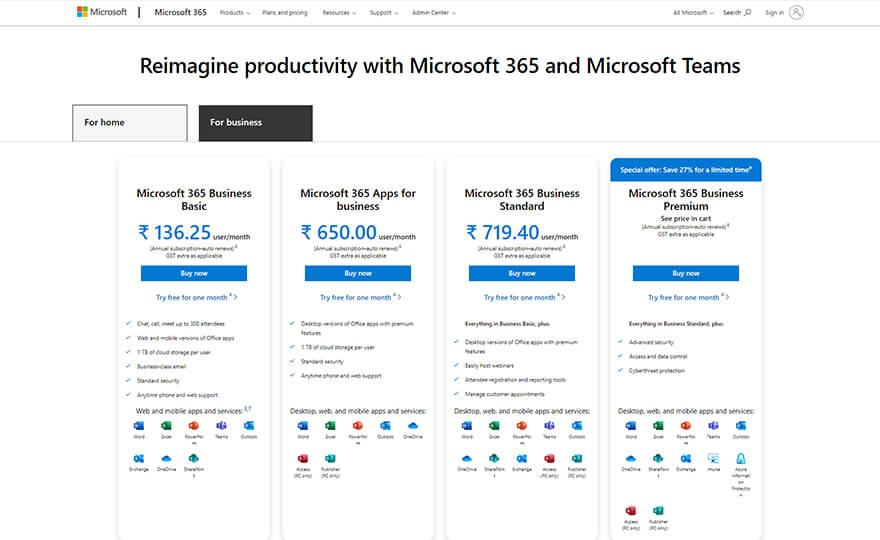Click the Microsoft 365 Business Basic title
This screenshot has width=880, height=540.
(x=194, y=199)
